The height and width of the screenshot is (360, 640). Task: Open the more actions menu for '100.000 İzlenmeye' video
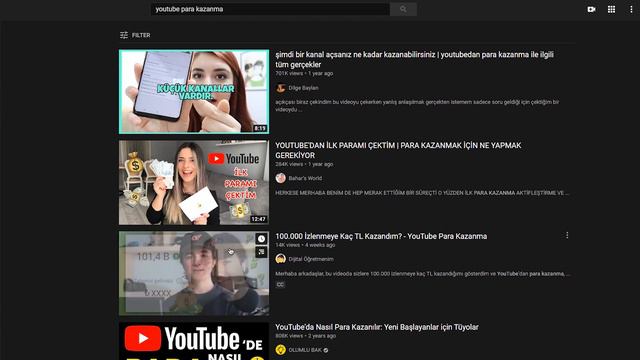(x=567, y=235)
